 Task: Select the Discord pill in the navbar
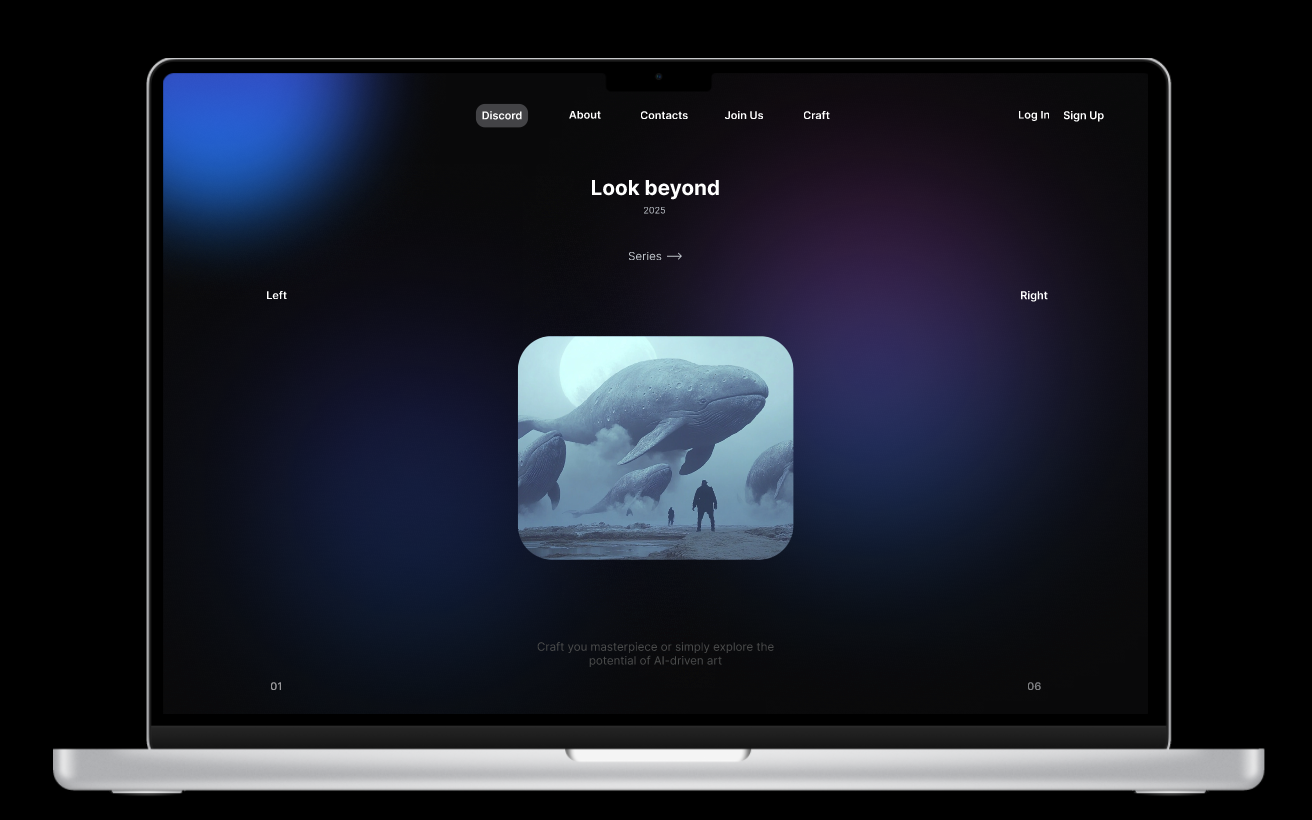click(501, 115)
